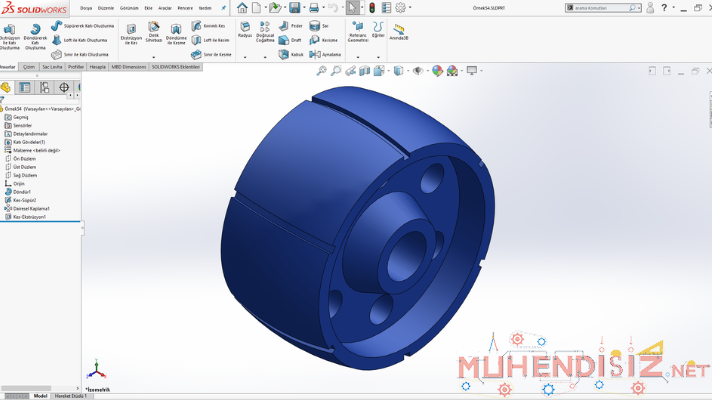Click the Delik Sihirbazı hole wizard icon
This screenshot has height=400, width=712.
(x=154, y=30)
